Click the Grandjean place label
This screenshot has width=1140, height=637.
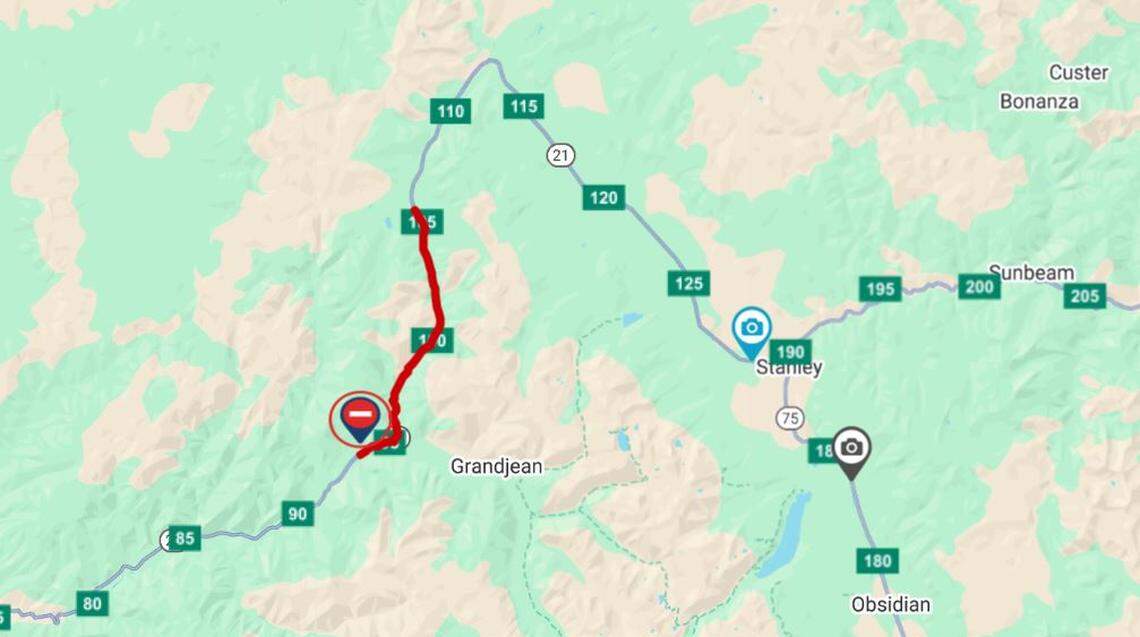497,466
